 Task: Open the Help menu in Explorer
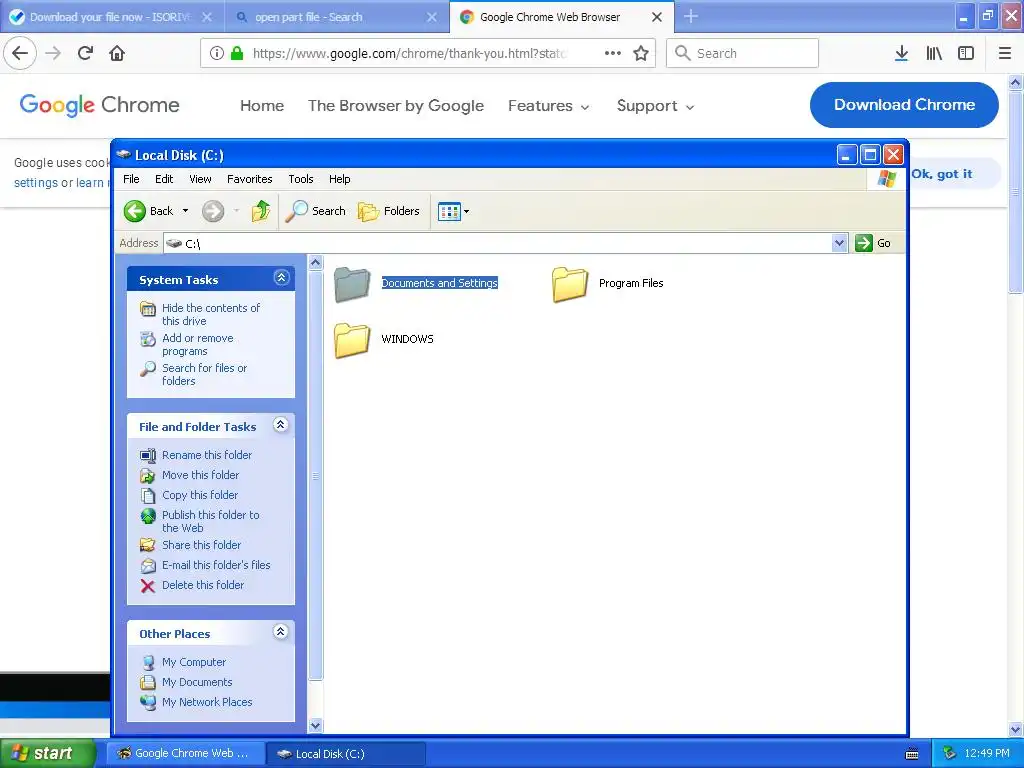[340, 179]
